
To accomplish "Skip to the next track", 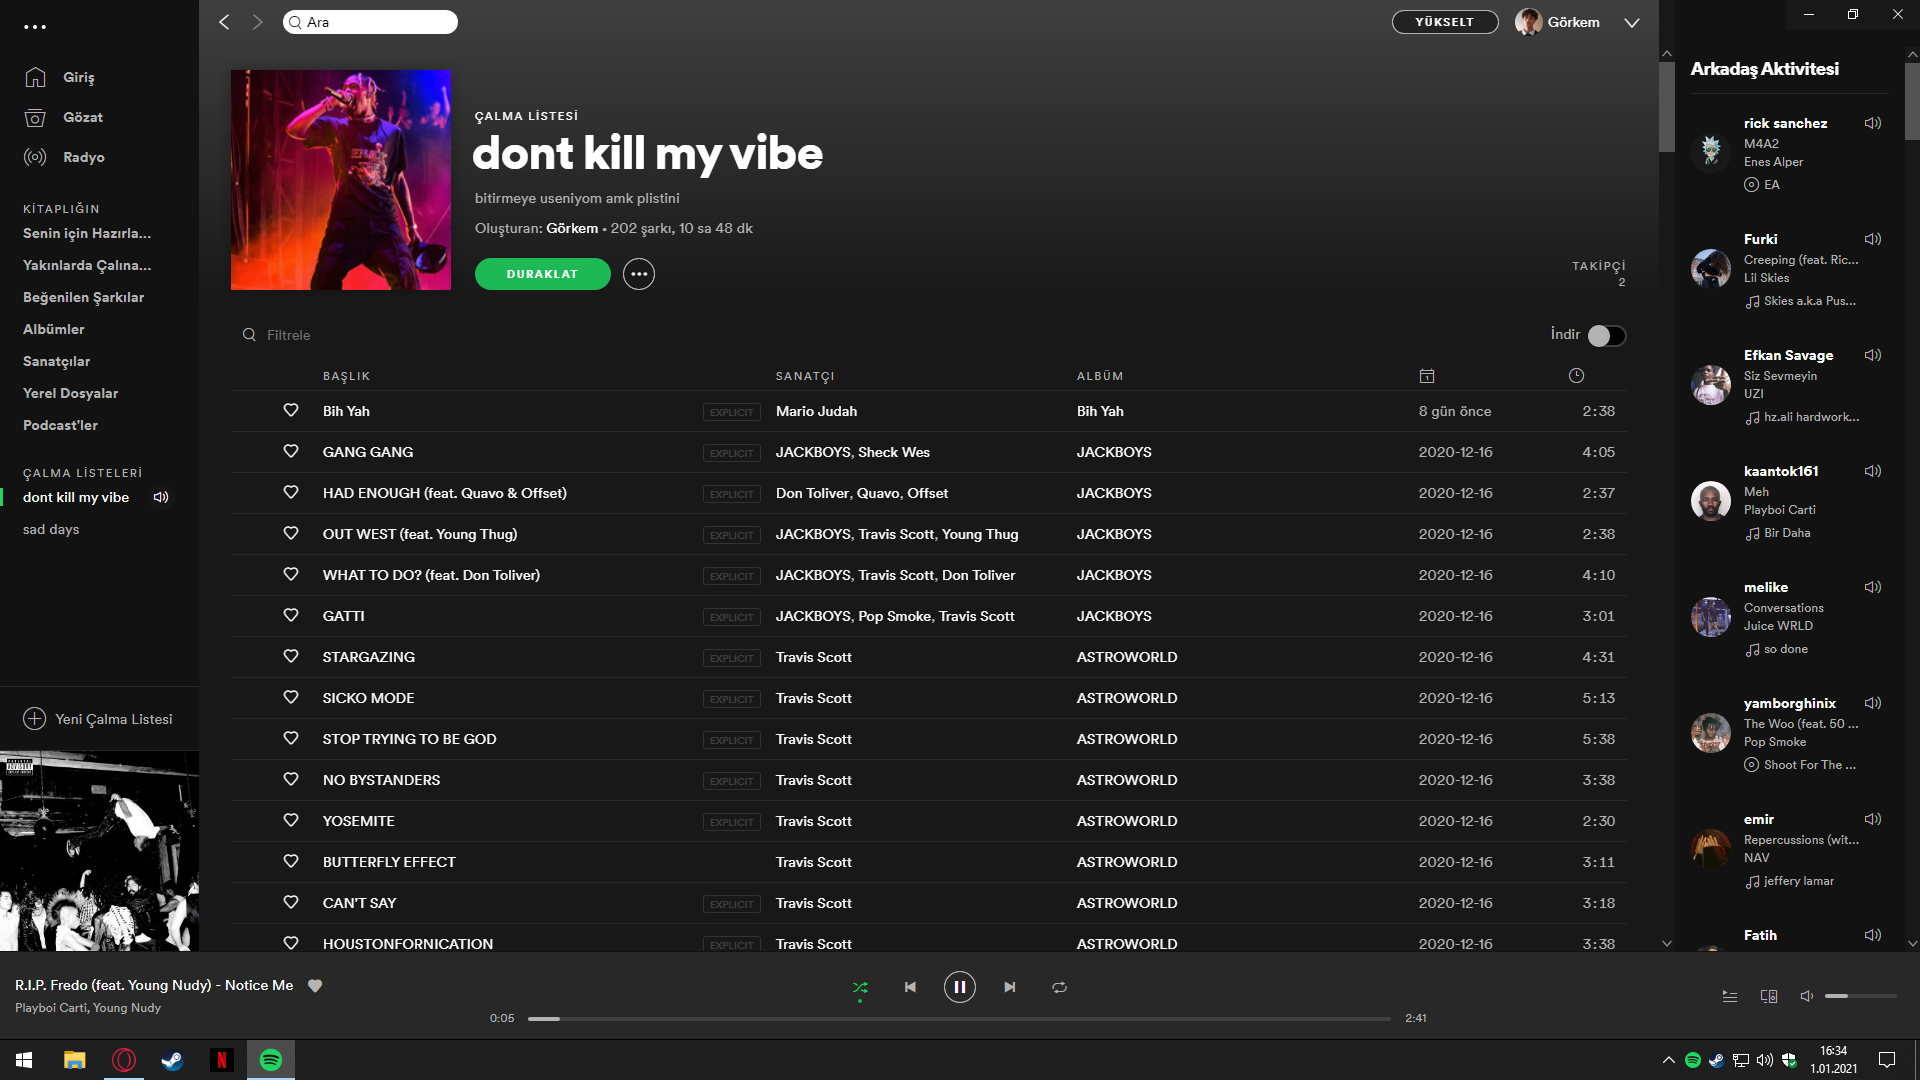I will pyautogui.click(x=1010, y=987).
